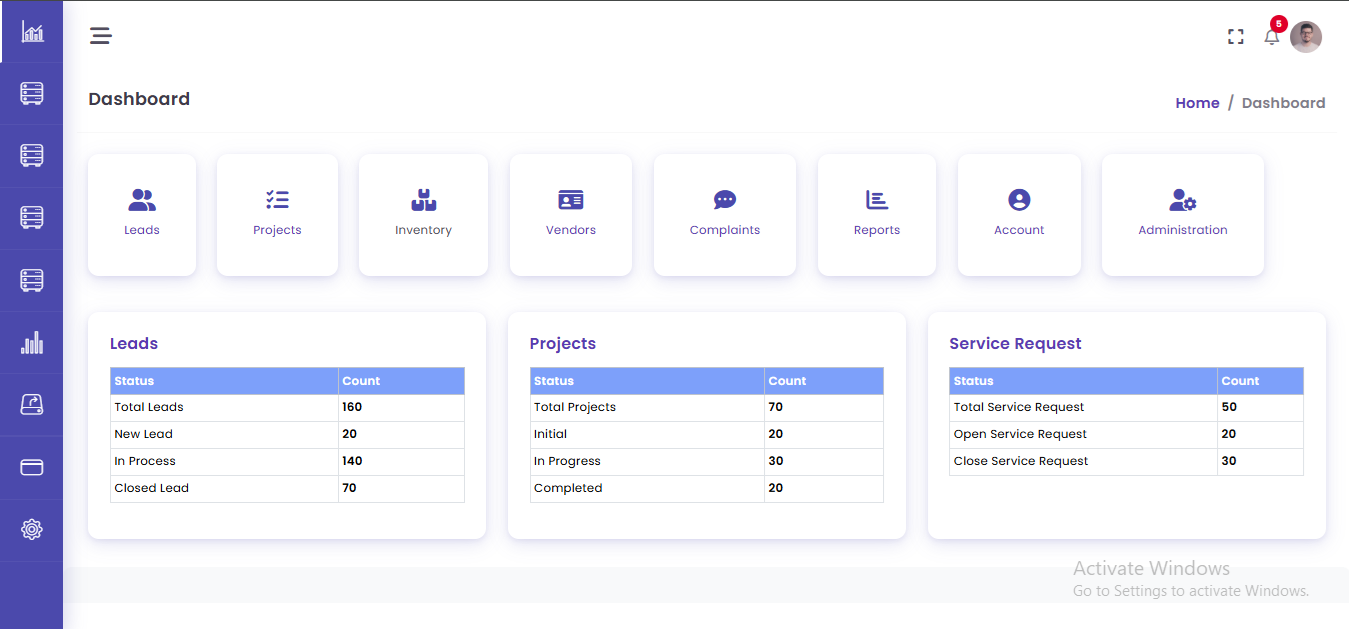Enter fullscreen mode using the expand icon
Image resolution: width=1349 pixels, height=629 pixels.
coord(1235,37)
